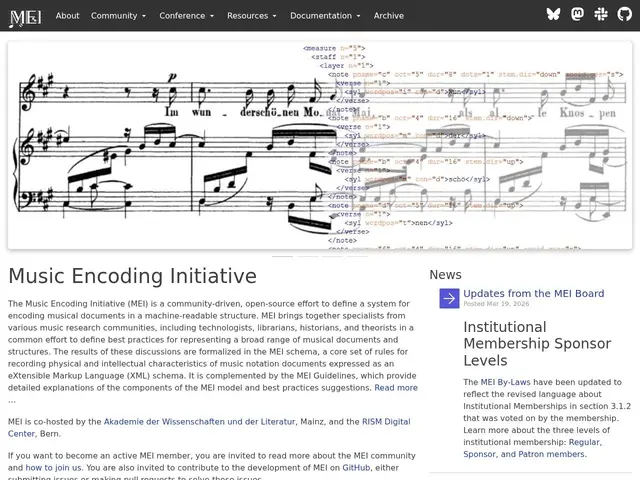This screenshot has width=640, height=480.
Task: Expand the Conference dropdown menu
Action: [x=186, y=16]
